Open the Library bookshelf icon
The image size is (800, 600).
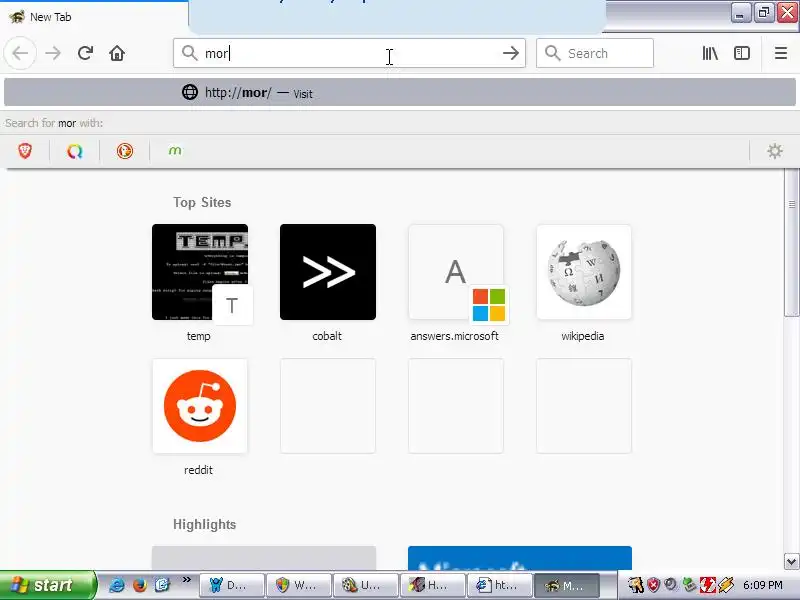click(710, 53)
